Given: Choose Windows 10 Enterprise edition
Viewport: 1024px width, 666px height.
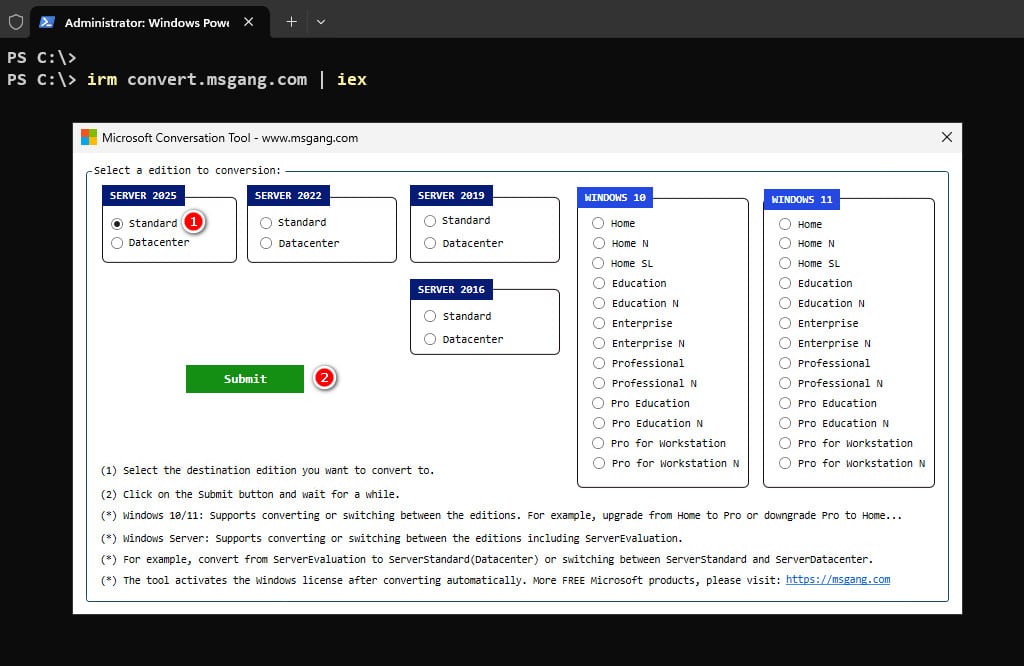Looking at the screenshot, I should [x=599, y=323].
